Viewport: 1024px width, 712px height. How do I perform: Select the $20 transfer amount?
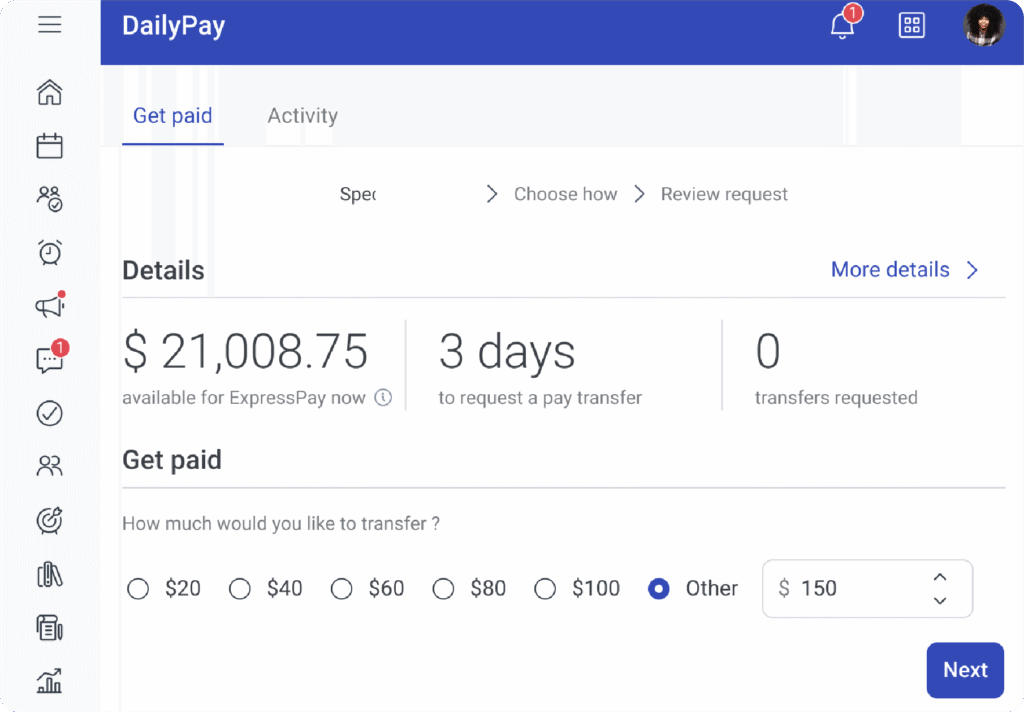point(138,589)
